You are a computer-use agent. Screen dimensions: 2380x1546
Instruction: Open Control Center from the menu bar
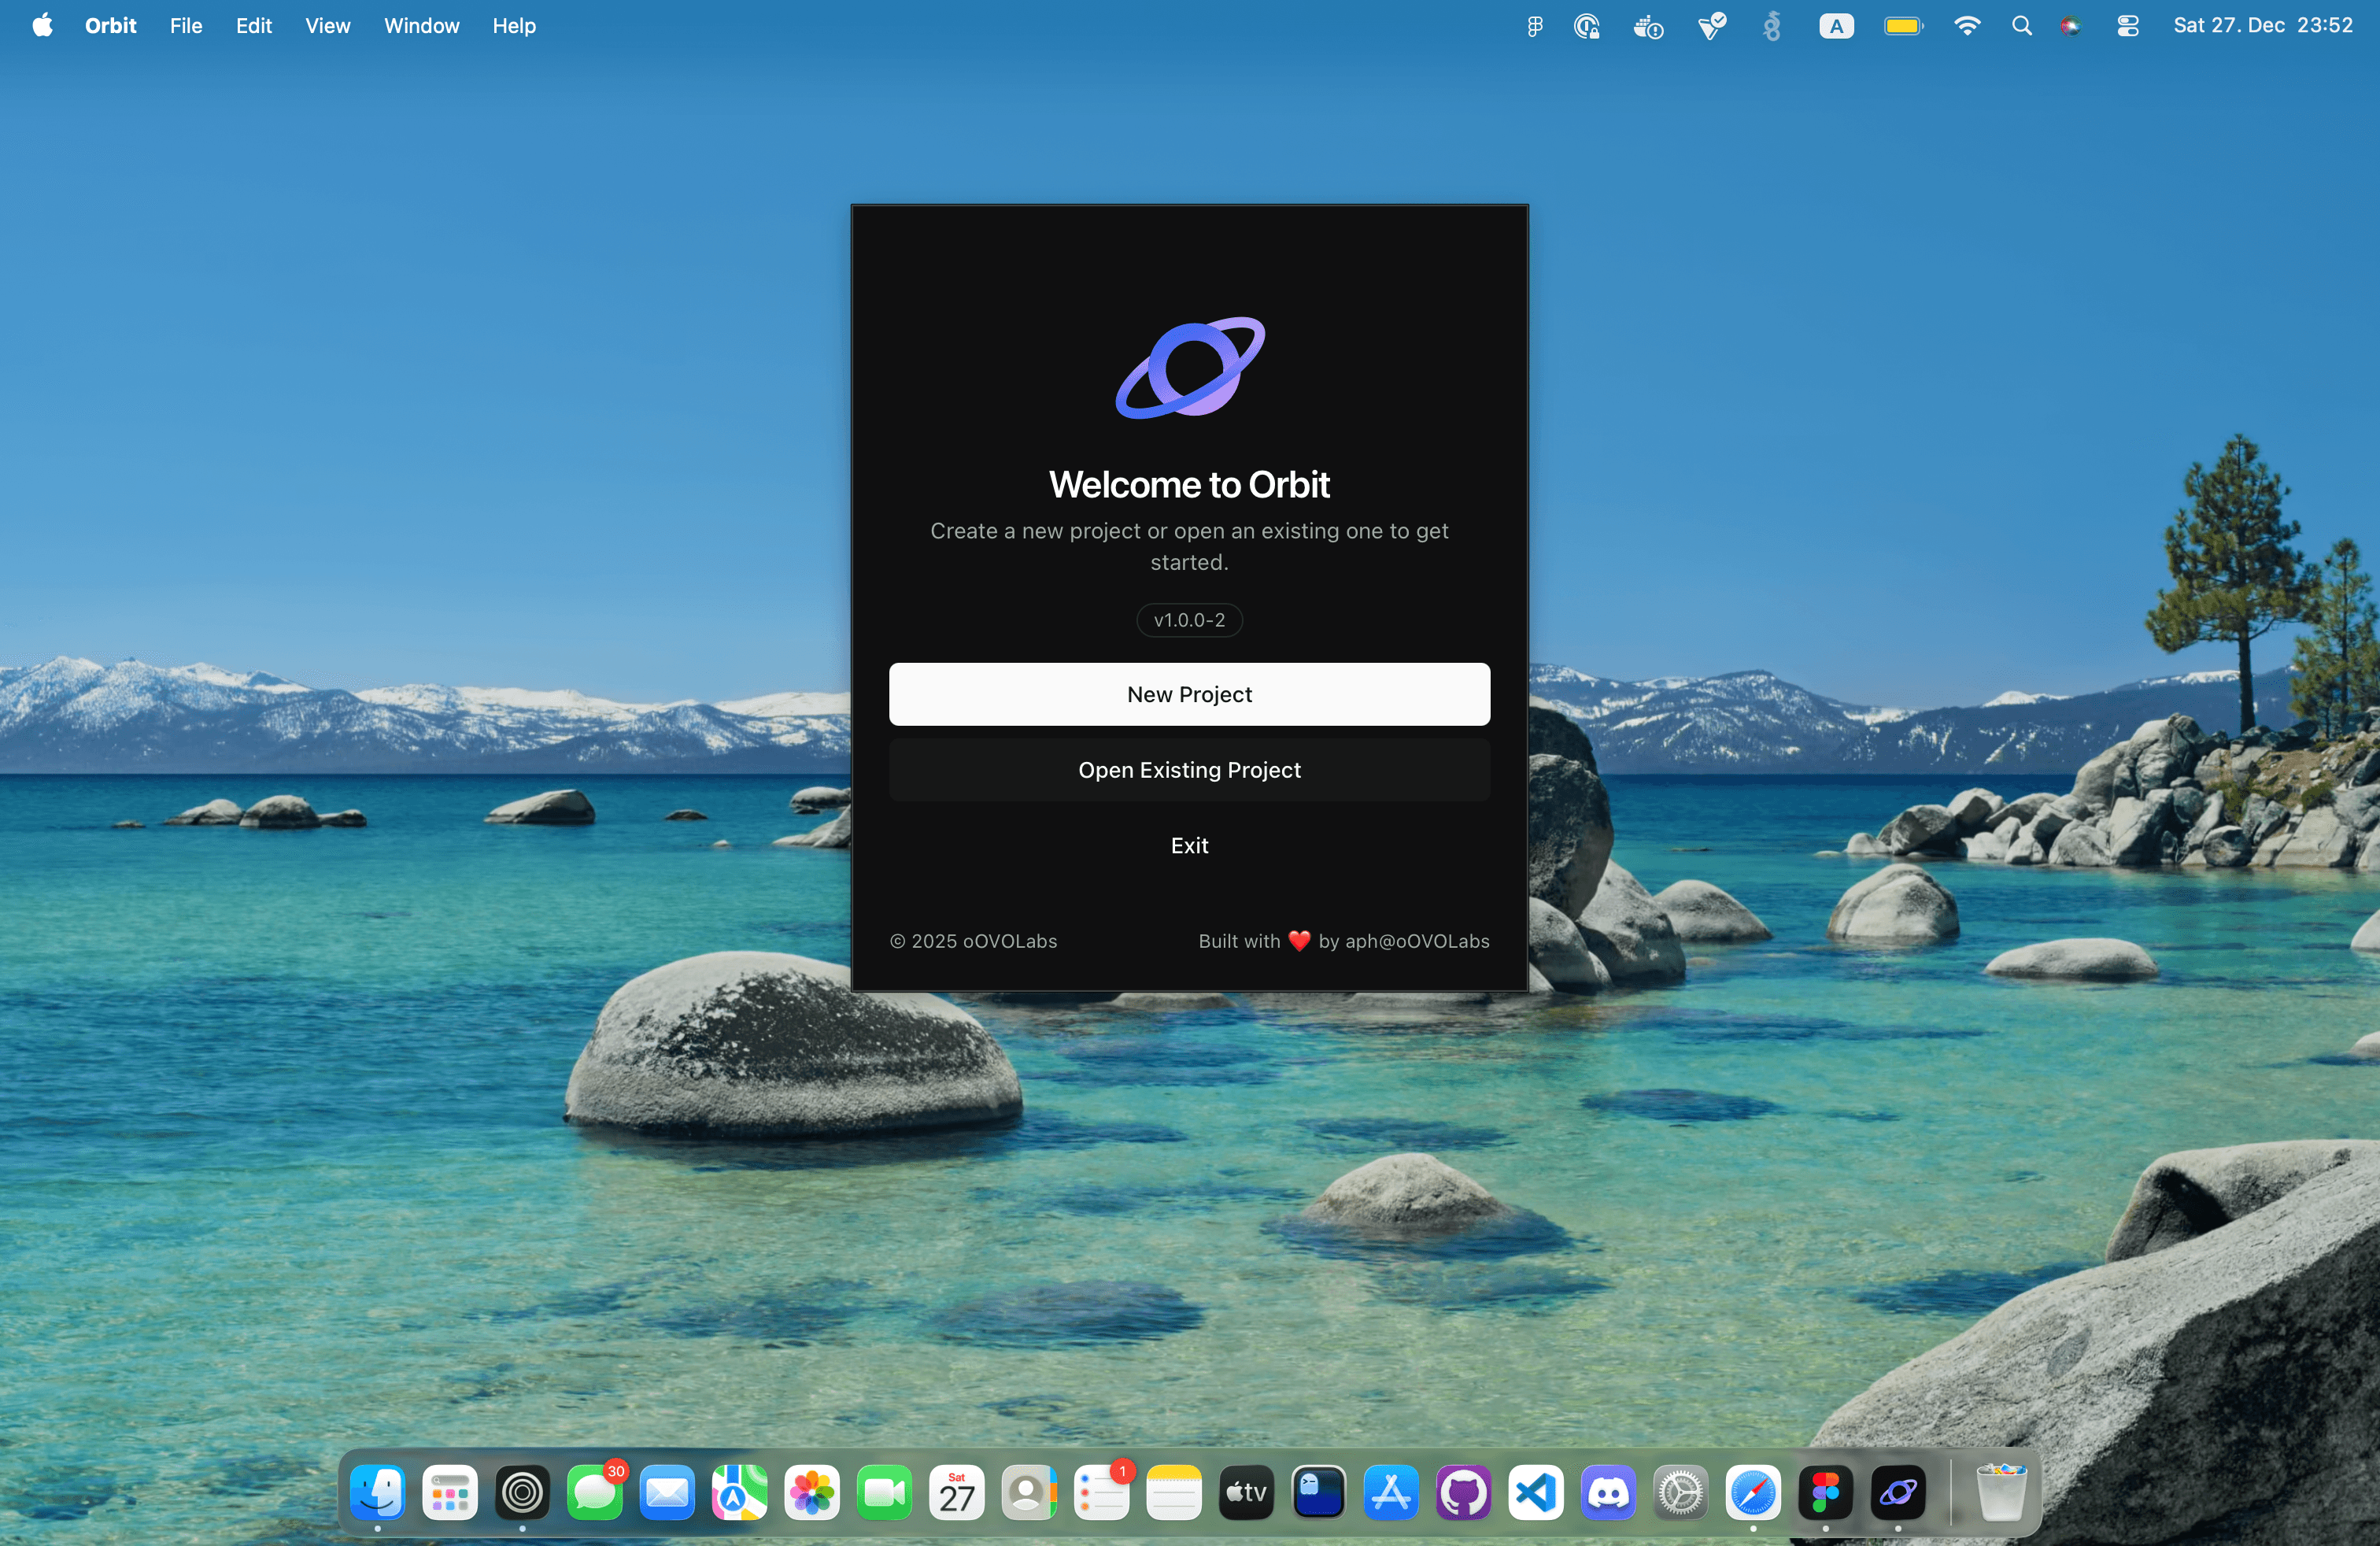[2127, 26]
